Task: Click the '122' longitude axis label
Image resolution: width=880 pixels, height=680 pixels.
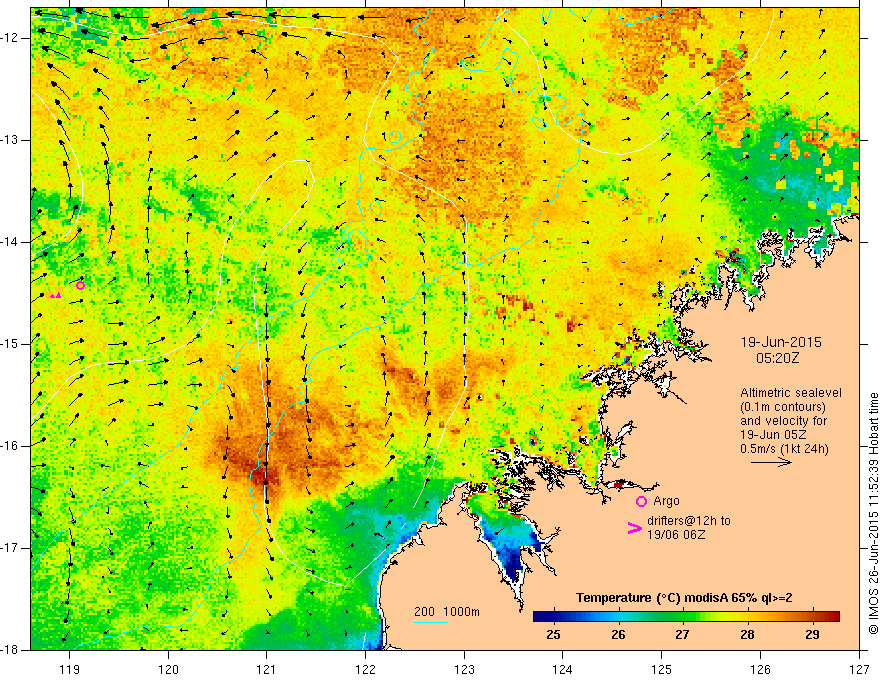Action: click(365, 669)
